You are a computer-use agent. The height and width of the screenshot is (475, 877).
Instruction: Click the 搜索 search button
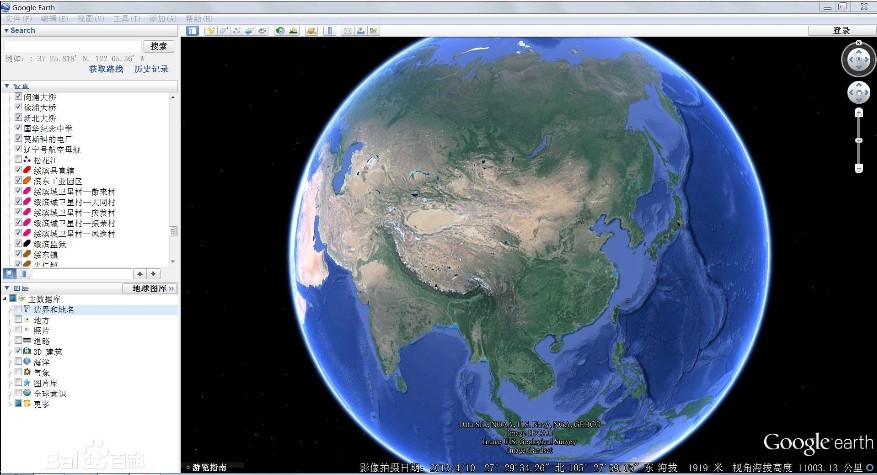point(158,46)
